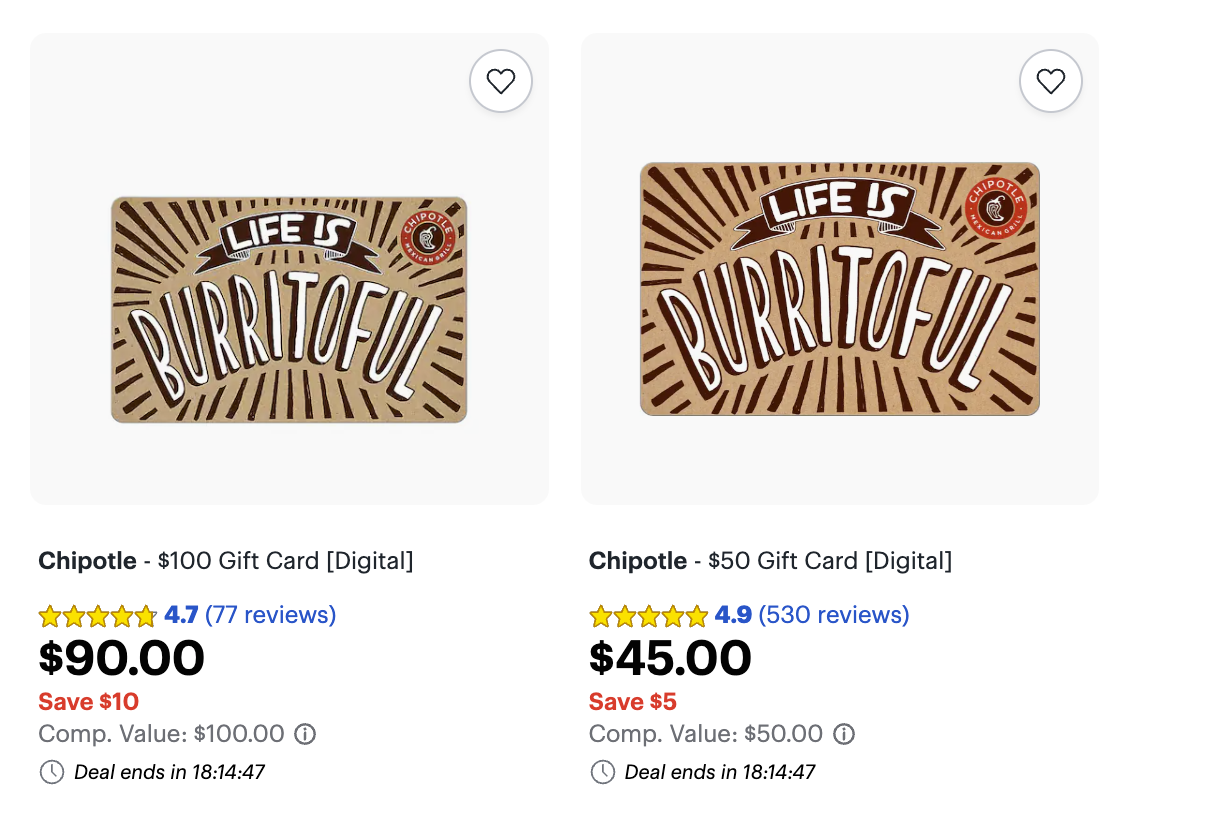Viewport: 1230px width, 820px height.
Task: Select the $50 Burritoful gift card image
Action: [840, 289]
